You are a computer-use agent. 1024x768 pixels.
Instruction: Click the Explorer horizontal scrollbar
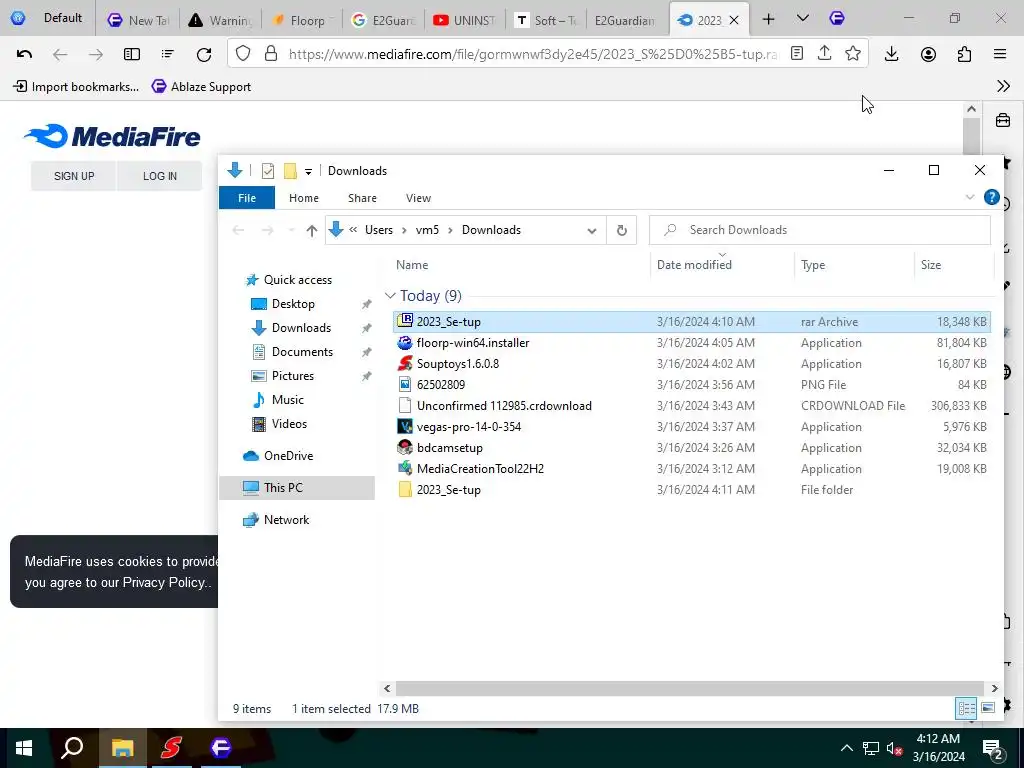click(690, 688)
